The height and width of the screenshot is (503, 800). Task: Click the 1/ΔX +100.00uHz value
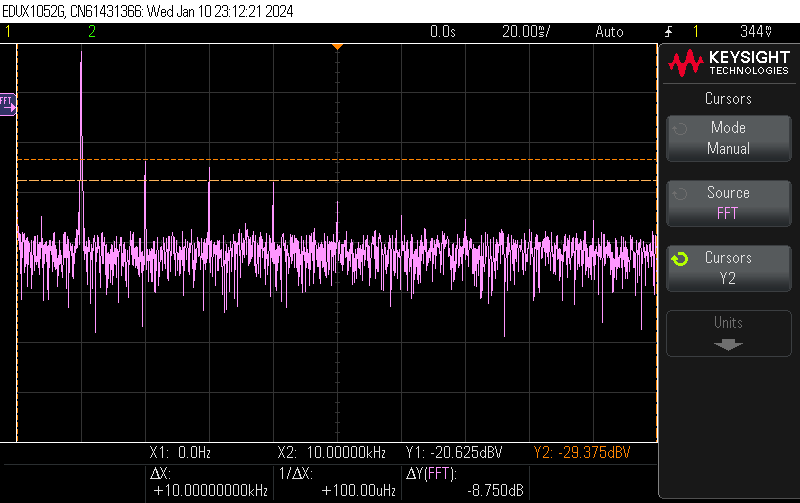pyautogui.click(x=359, y=491)
